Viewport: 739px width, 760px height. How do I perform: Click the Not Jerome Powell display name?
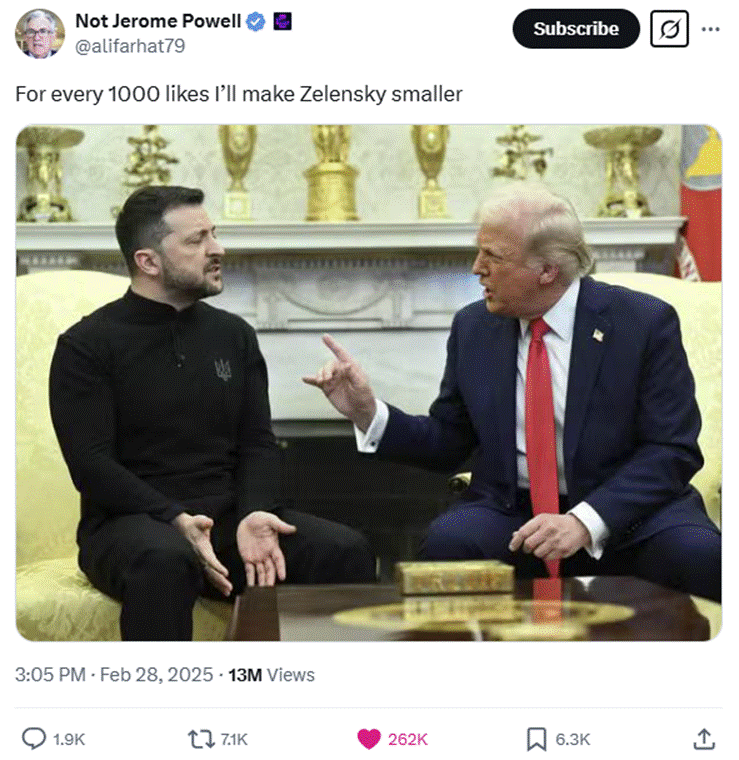[158, 21]
